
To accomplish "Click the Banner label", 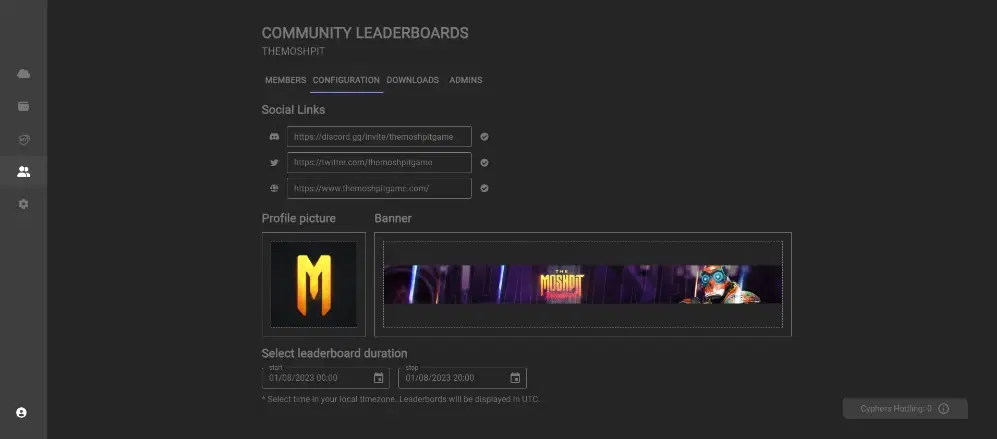I will (393, 218).
